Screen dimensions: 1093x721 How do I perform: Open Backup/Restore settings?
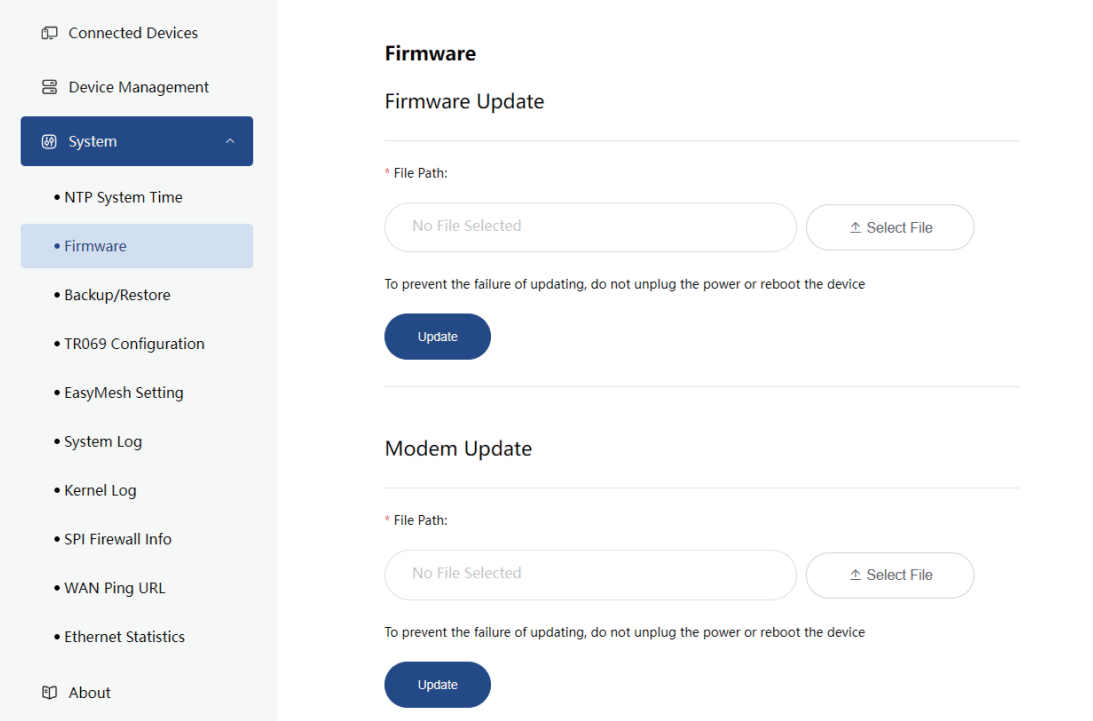coord(117,295)
